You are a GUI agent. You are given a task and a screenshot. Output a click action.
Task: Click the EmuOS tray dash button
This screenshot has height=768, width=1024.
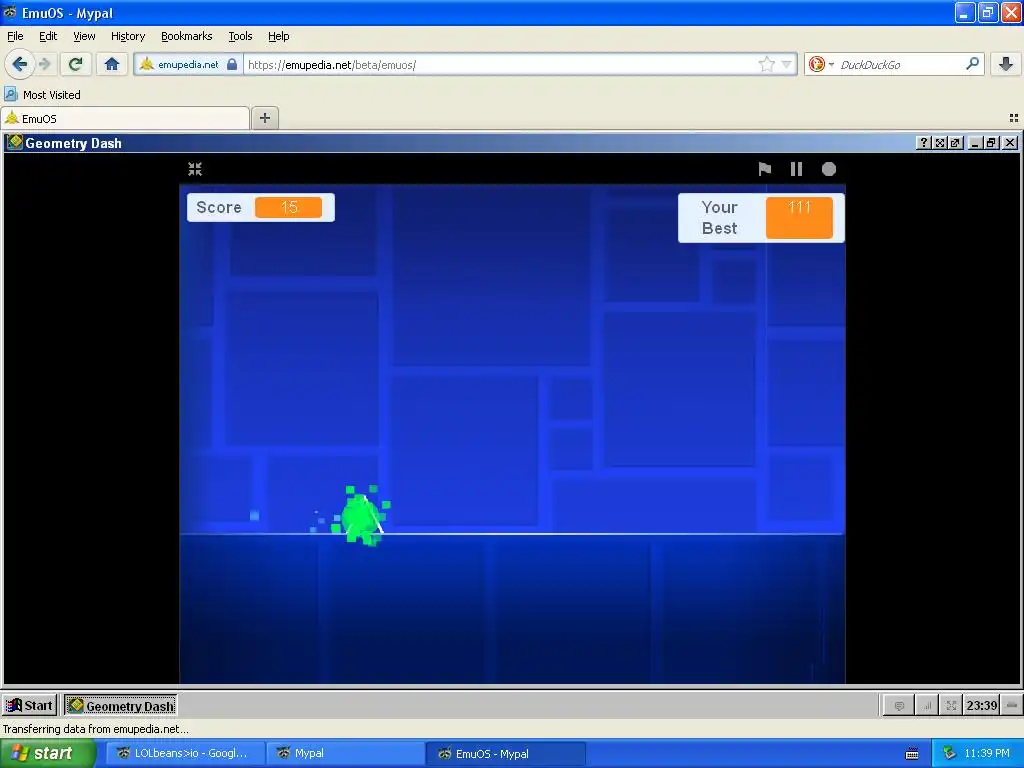(1012, 705)
